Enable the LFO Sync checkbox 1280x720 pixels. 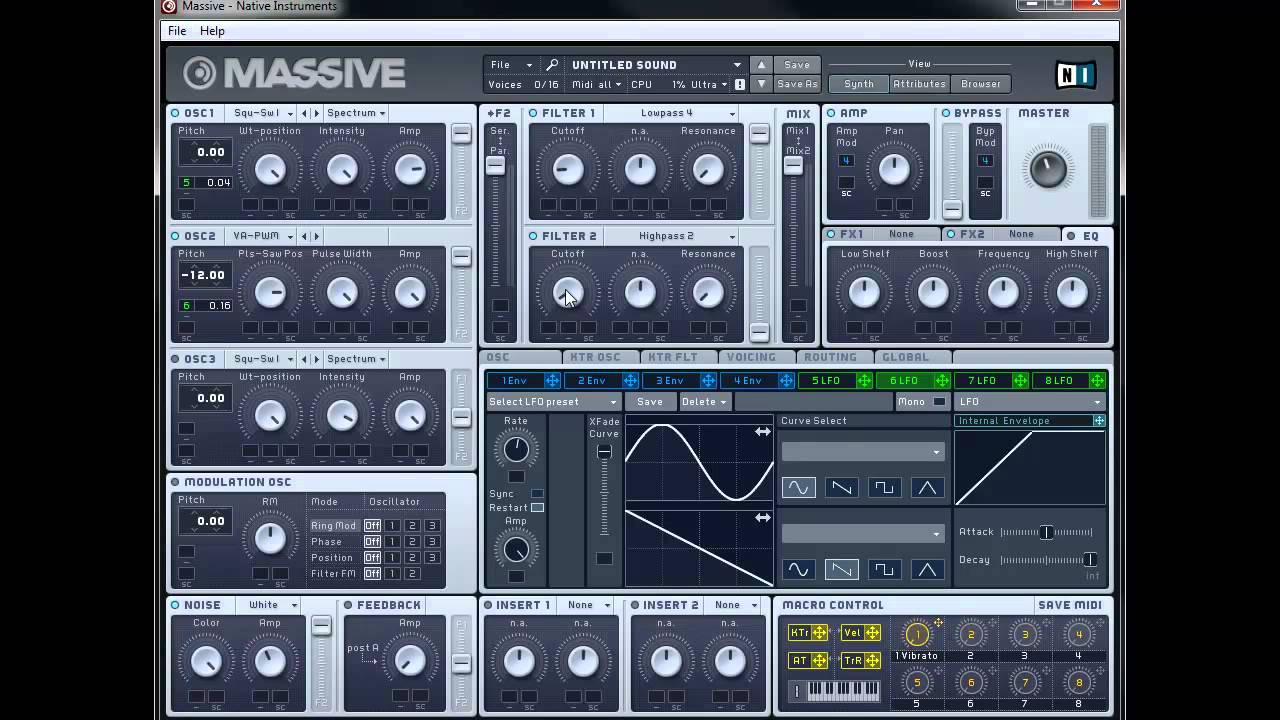click(x=537, y=494)
